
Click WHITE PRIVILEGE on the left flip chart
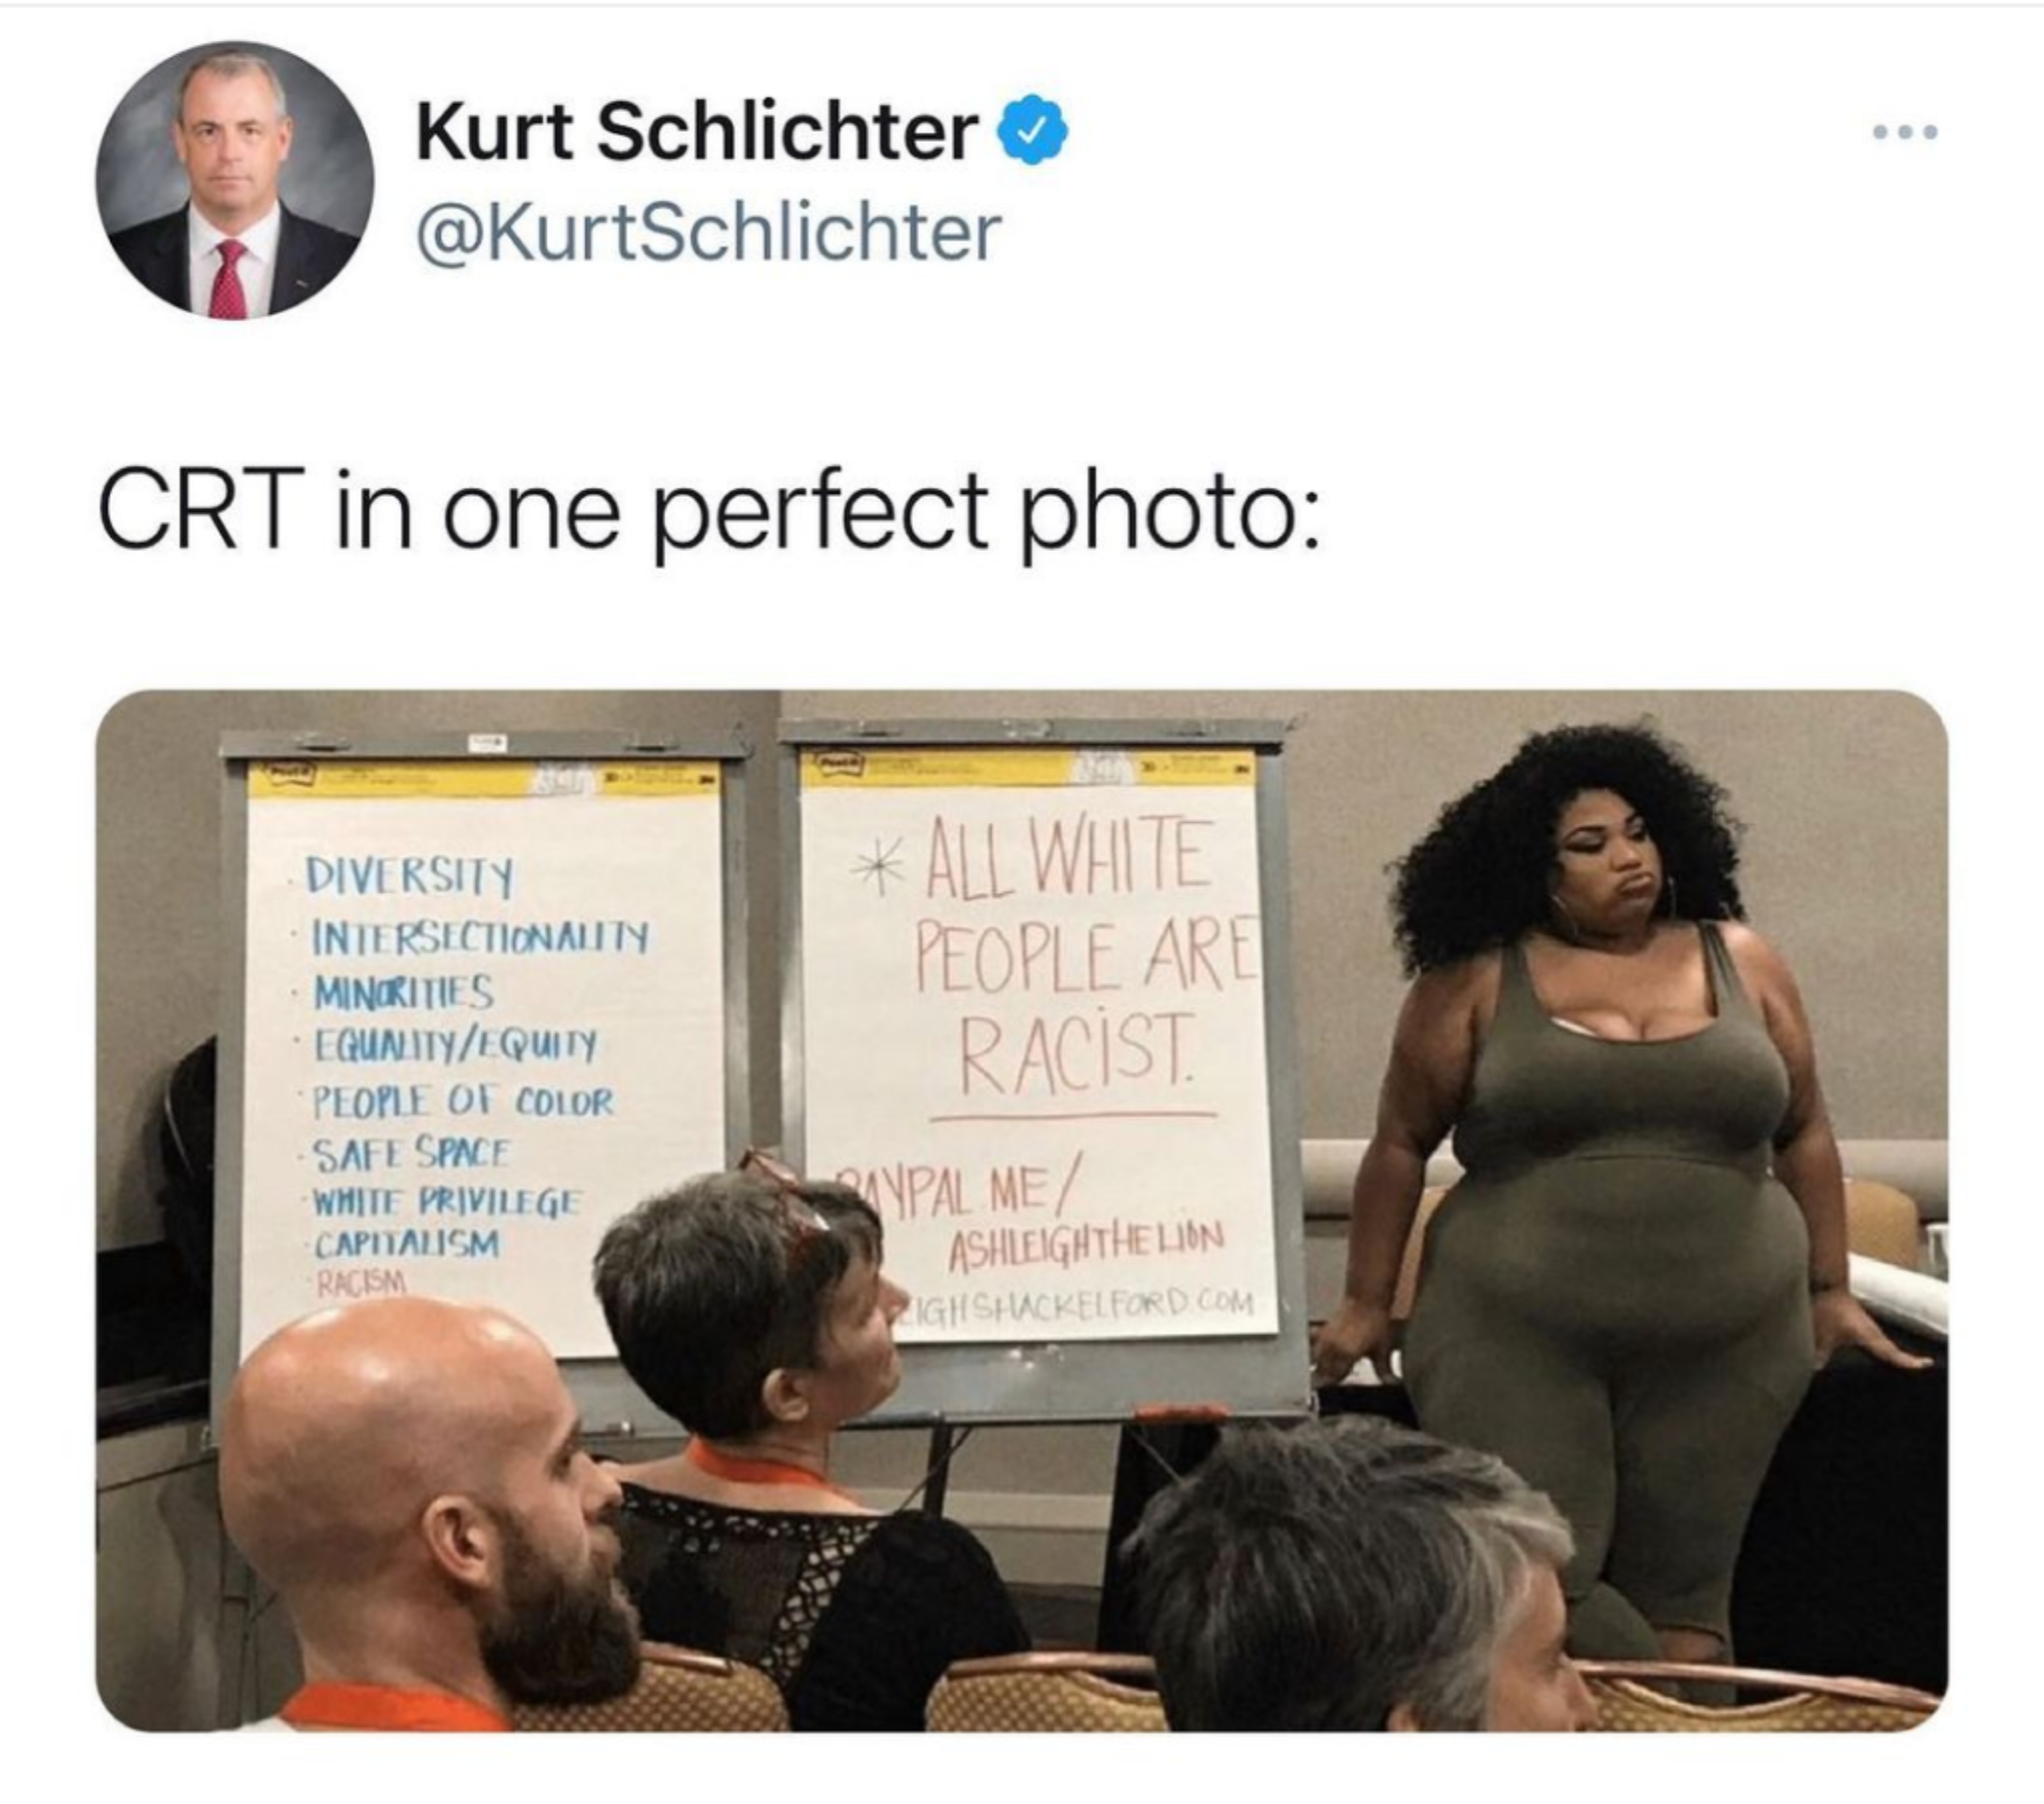(x=444, y=1199)
